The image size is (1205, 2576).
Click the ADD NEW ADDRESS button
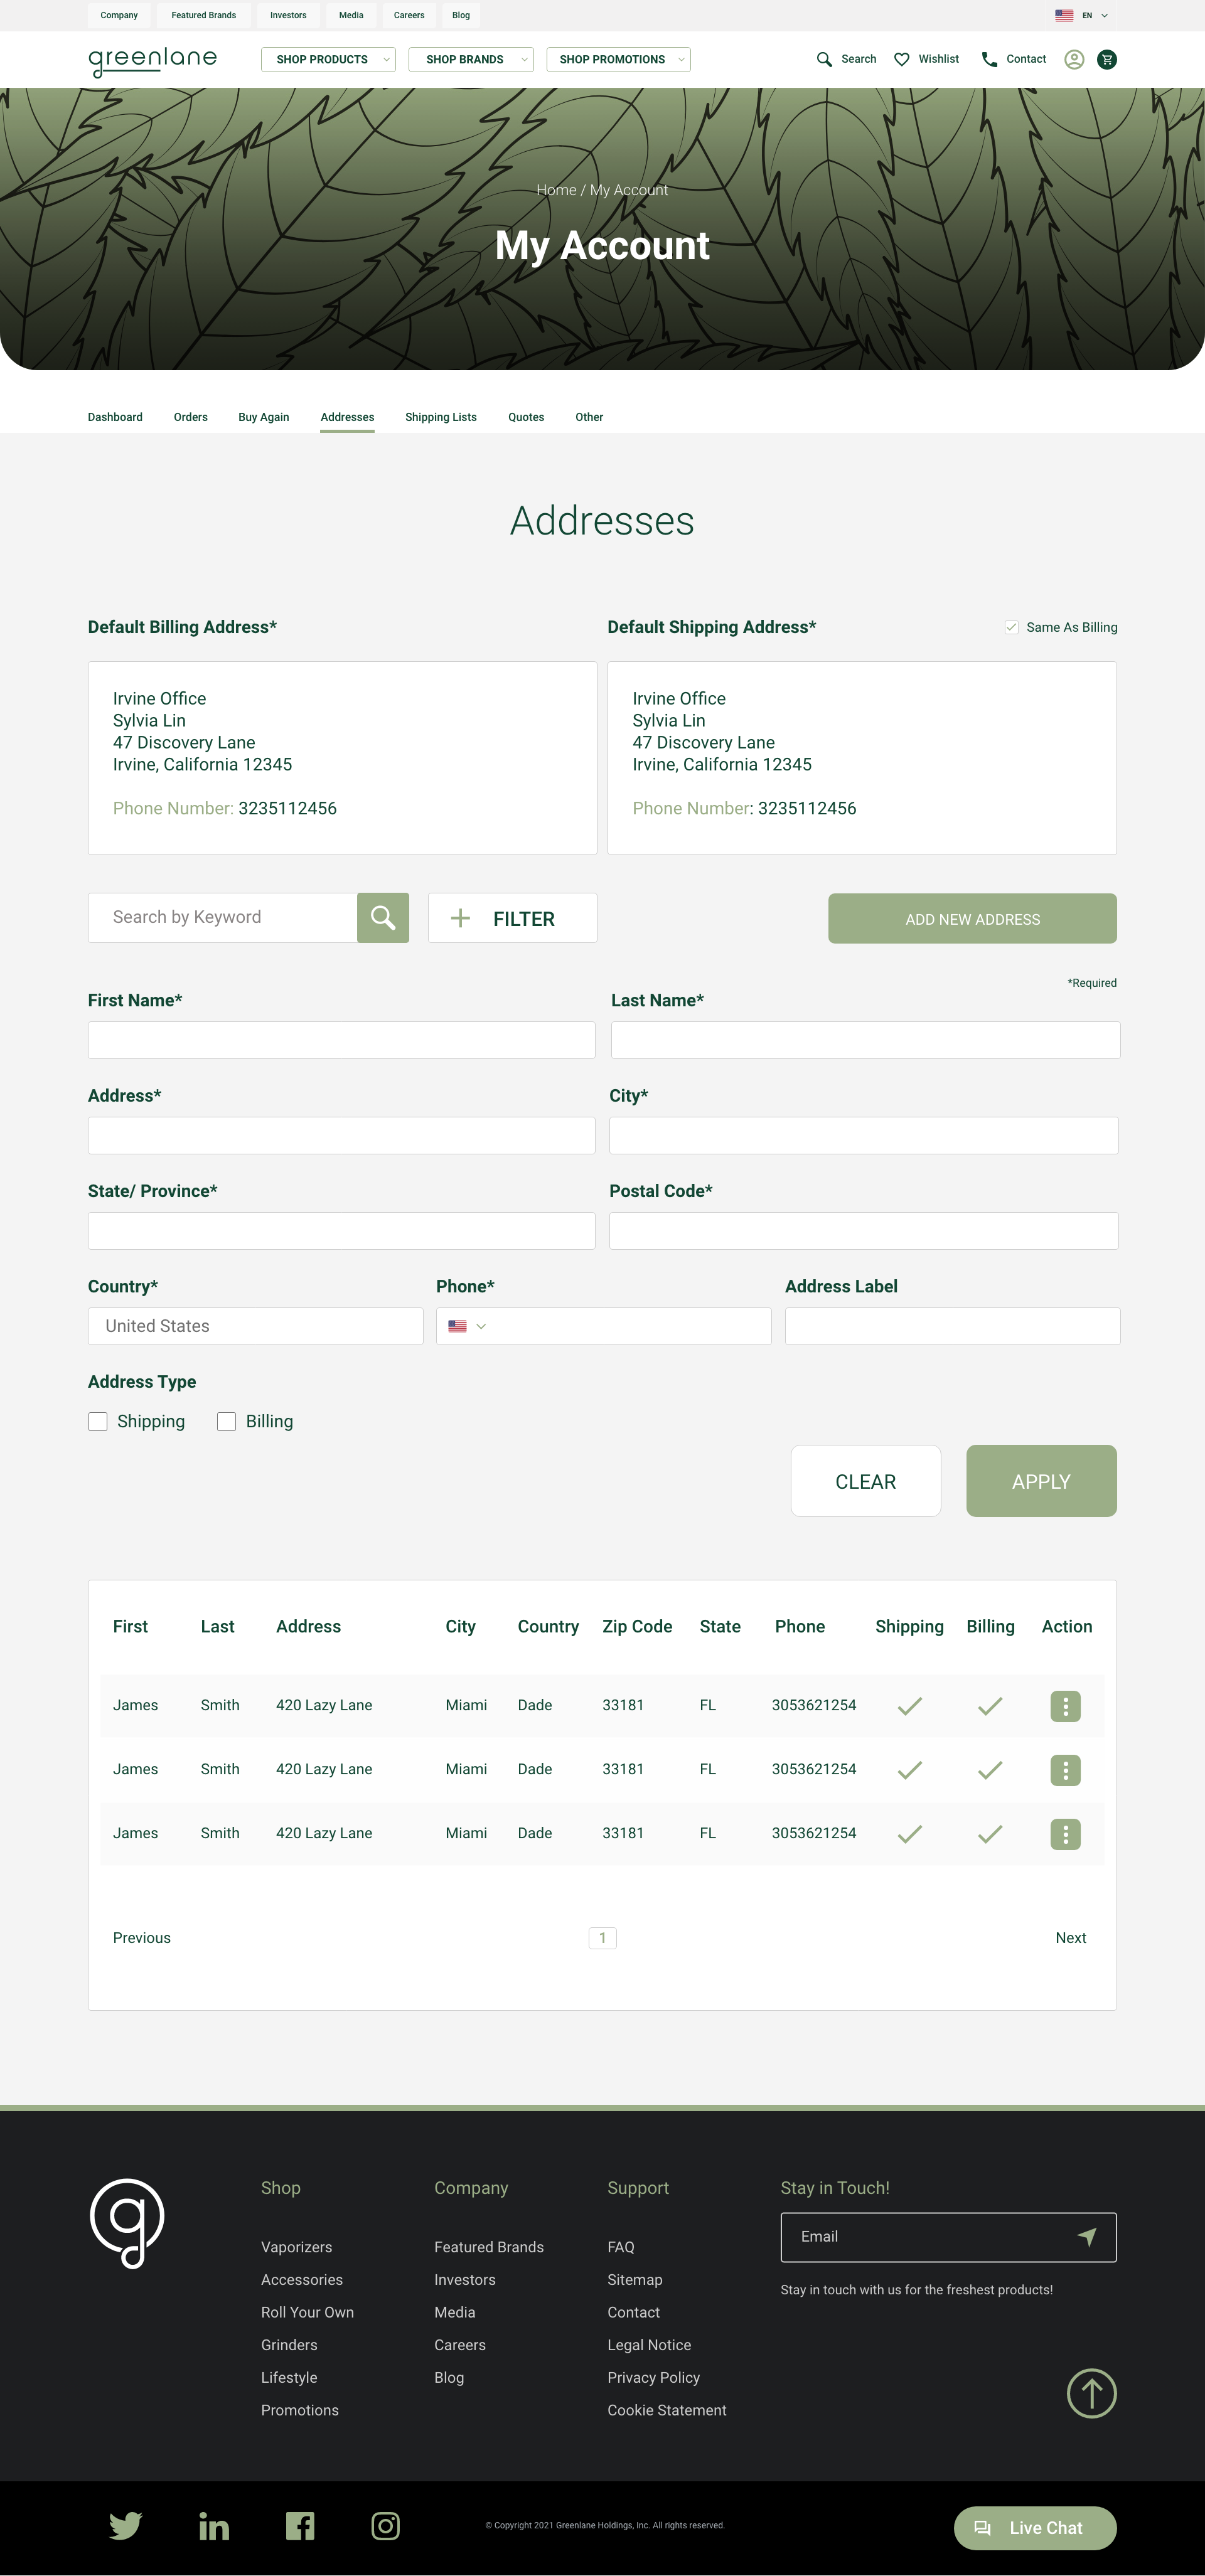[x=972, y=918]
